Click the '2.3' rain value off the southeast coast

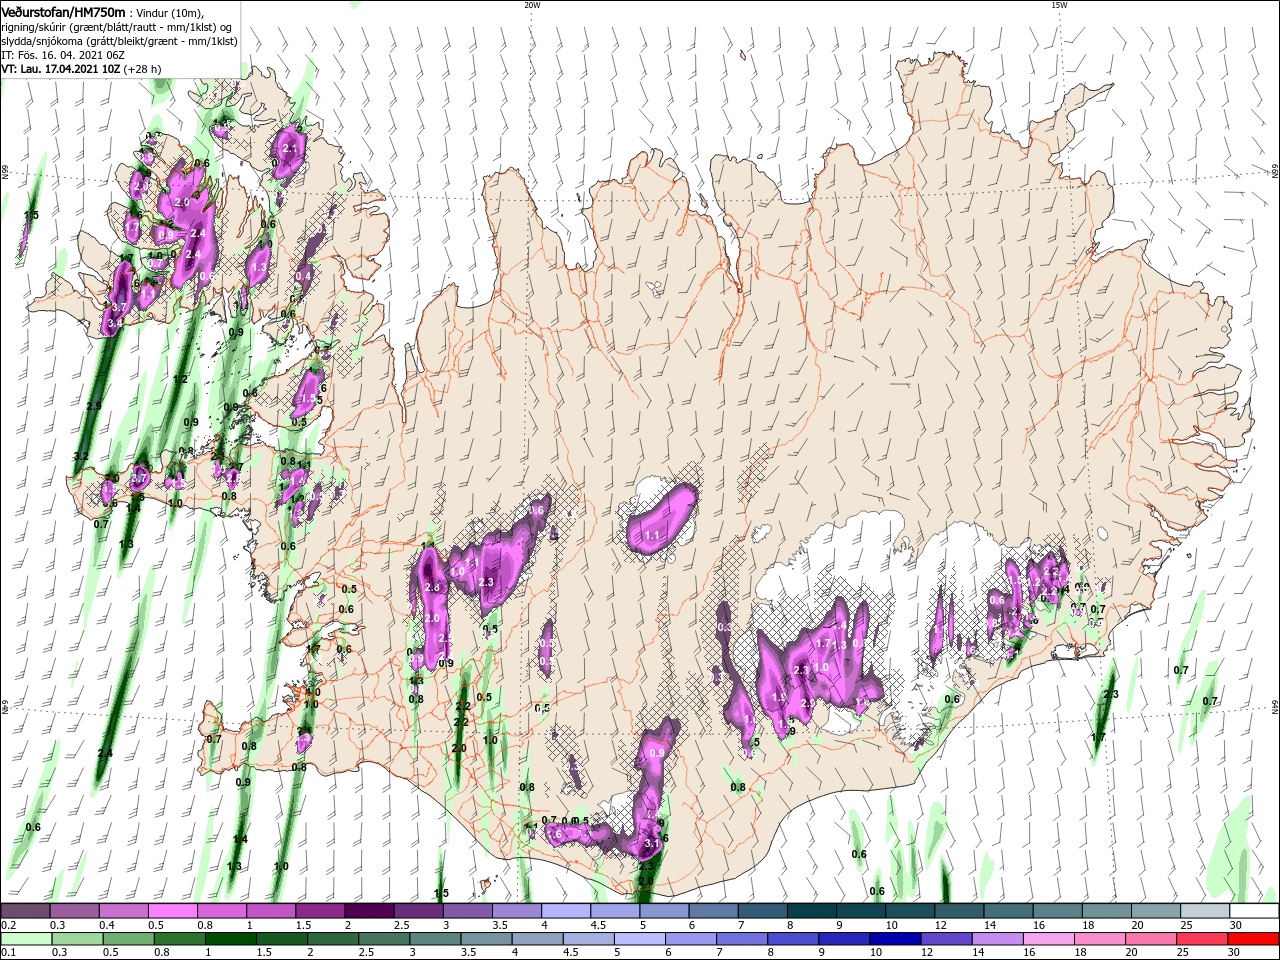1110,695
